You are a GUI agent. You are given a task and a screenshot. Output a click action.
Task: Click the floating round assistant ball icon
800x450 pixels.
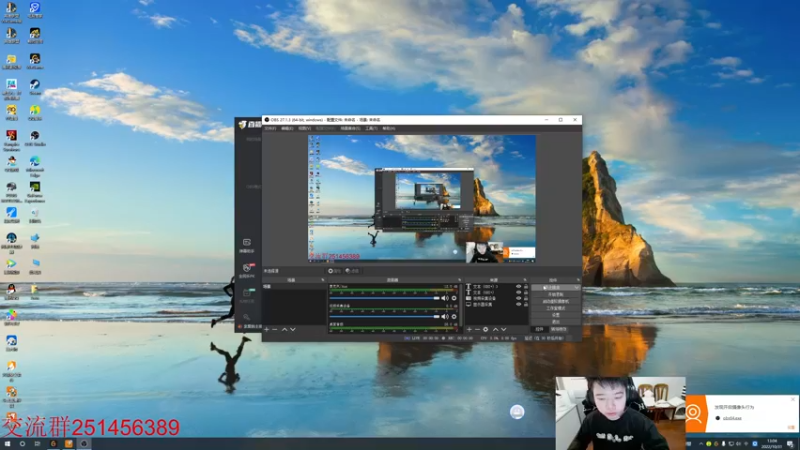[517, 412]
